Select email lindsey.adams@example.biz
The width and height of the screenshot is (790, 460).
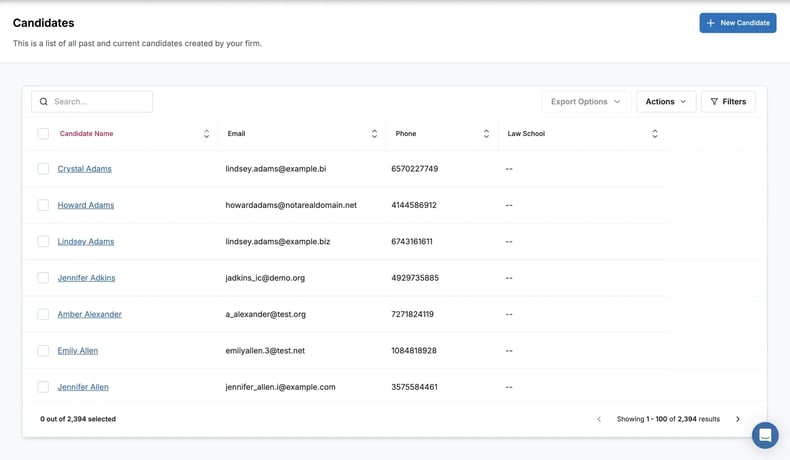pyautogui.click(x=278, y=241)
